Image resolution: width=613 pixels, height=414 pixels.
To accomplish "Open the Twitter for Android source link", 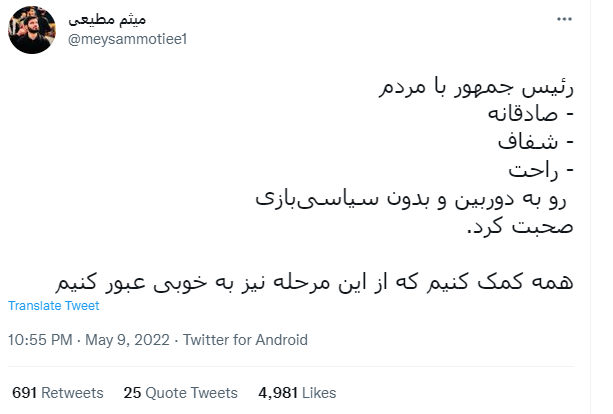I will pos(245,339).
